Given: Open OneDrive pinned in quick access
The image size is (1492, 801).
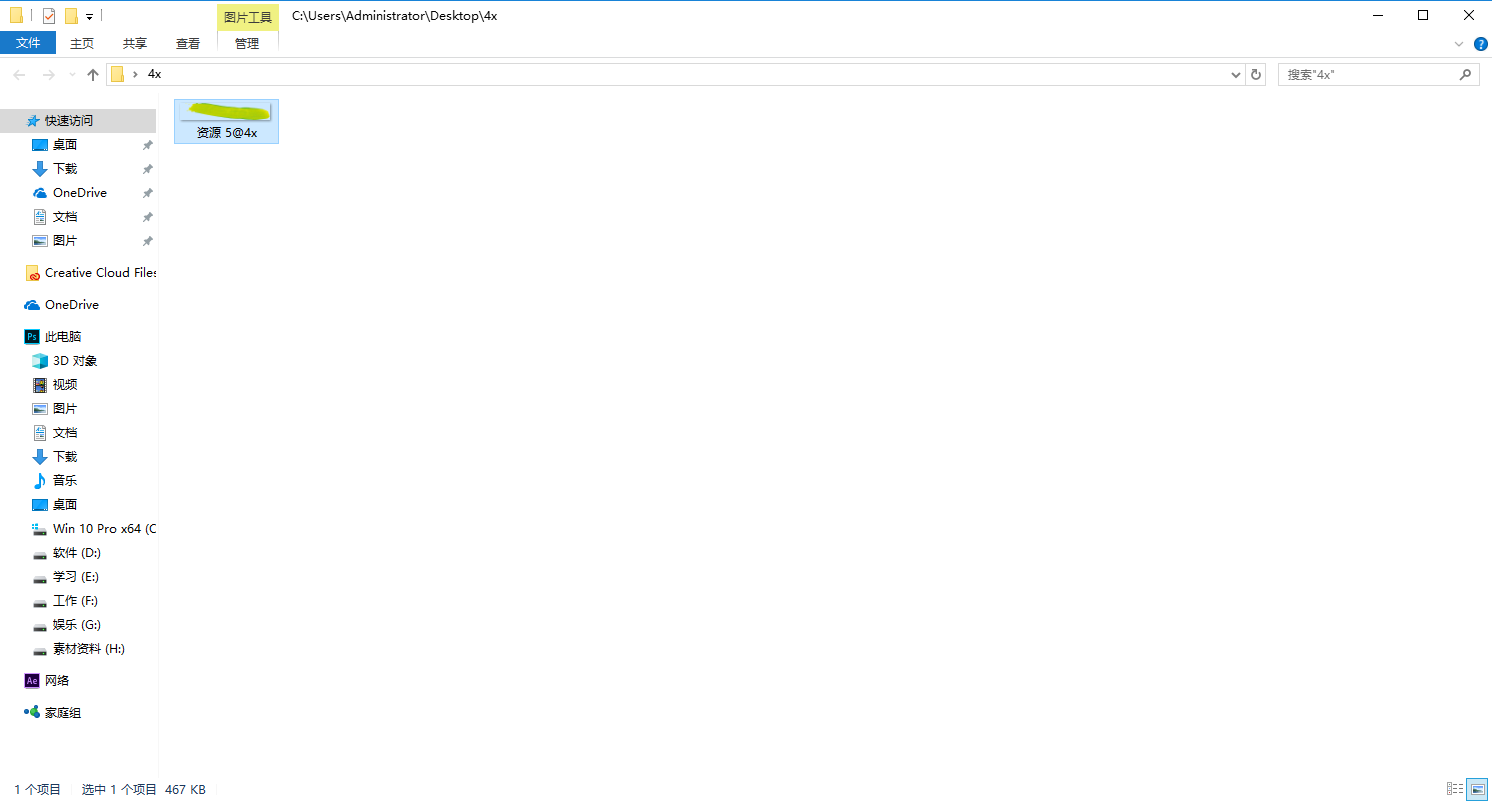Looking at the screenshot, I should [x=78, y=192].
